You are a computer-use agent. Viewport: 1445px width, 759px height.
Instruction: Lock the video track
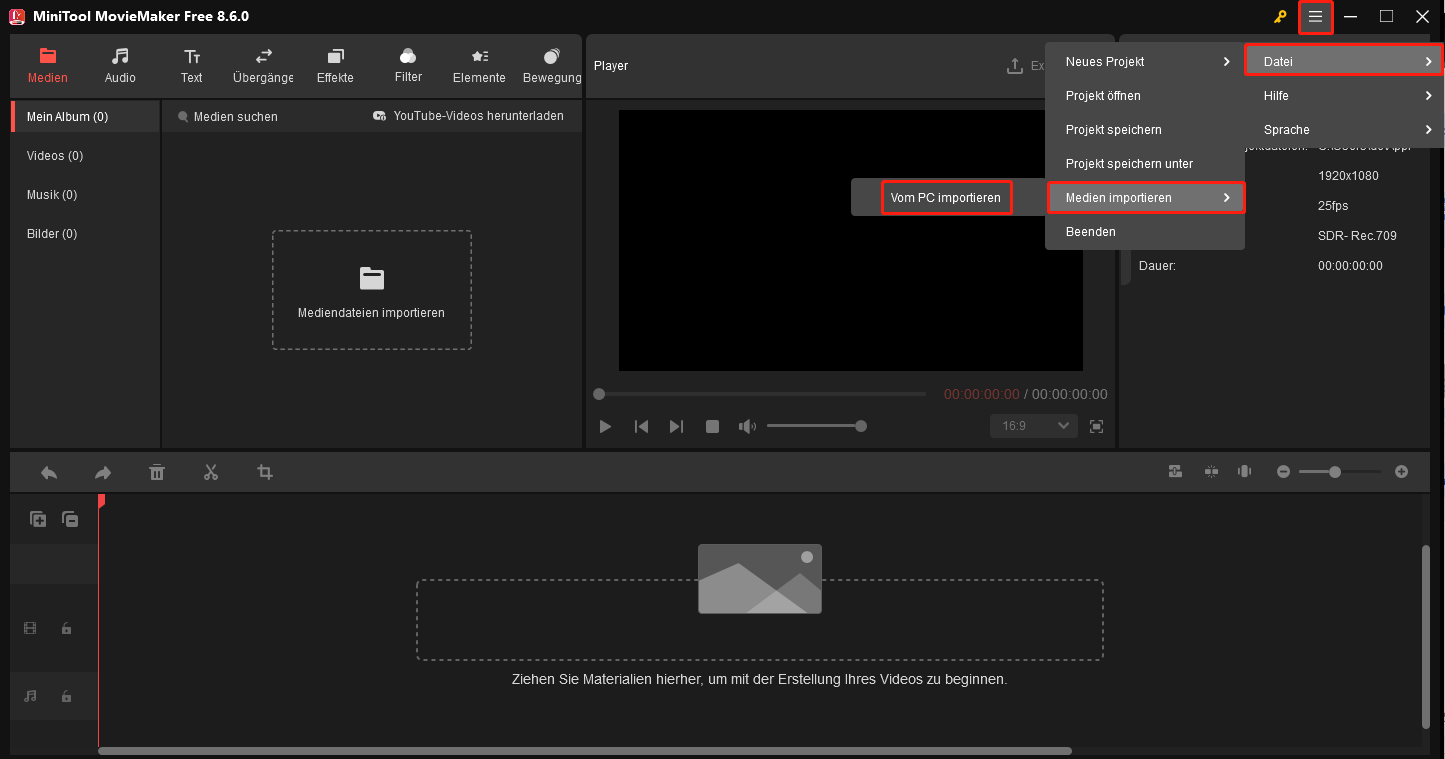[66, 628]
